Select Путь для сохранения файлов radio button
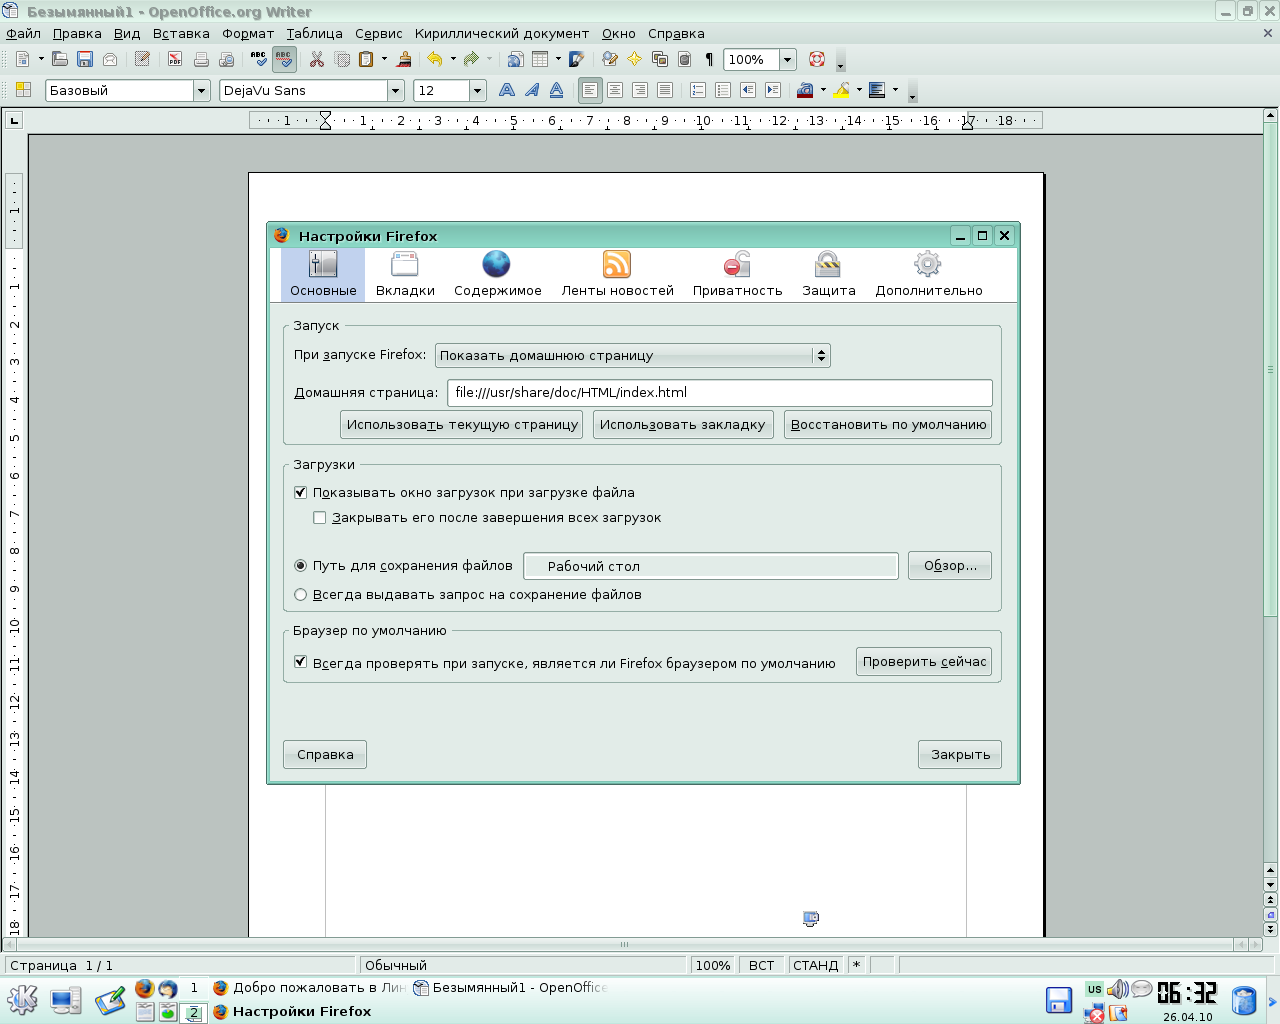The image size is (1280, 1024). point(300,566)
